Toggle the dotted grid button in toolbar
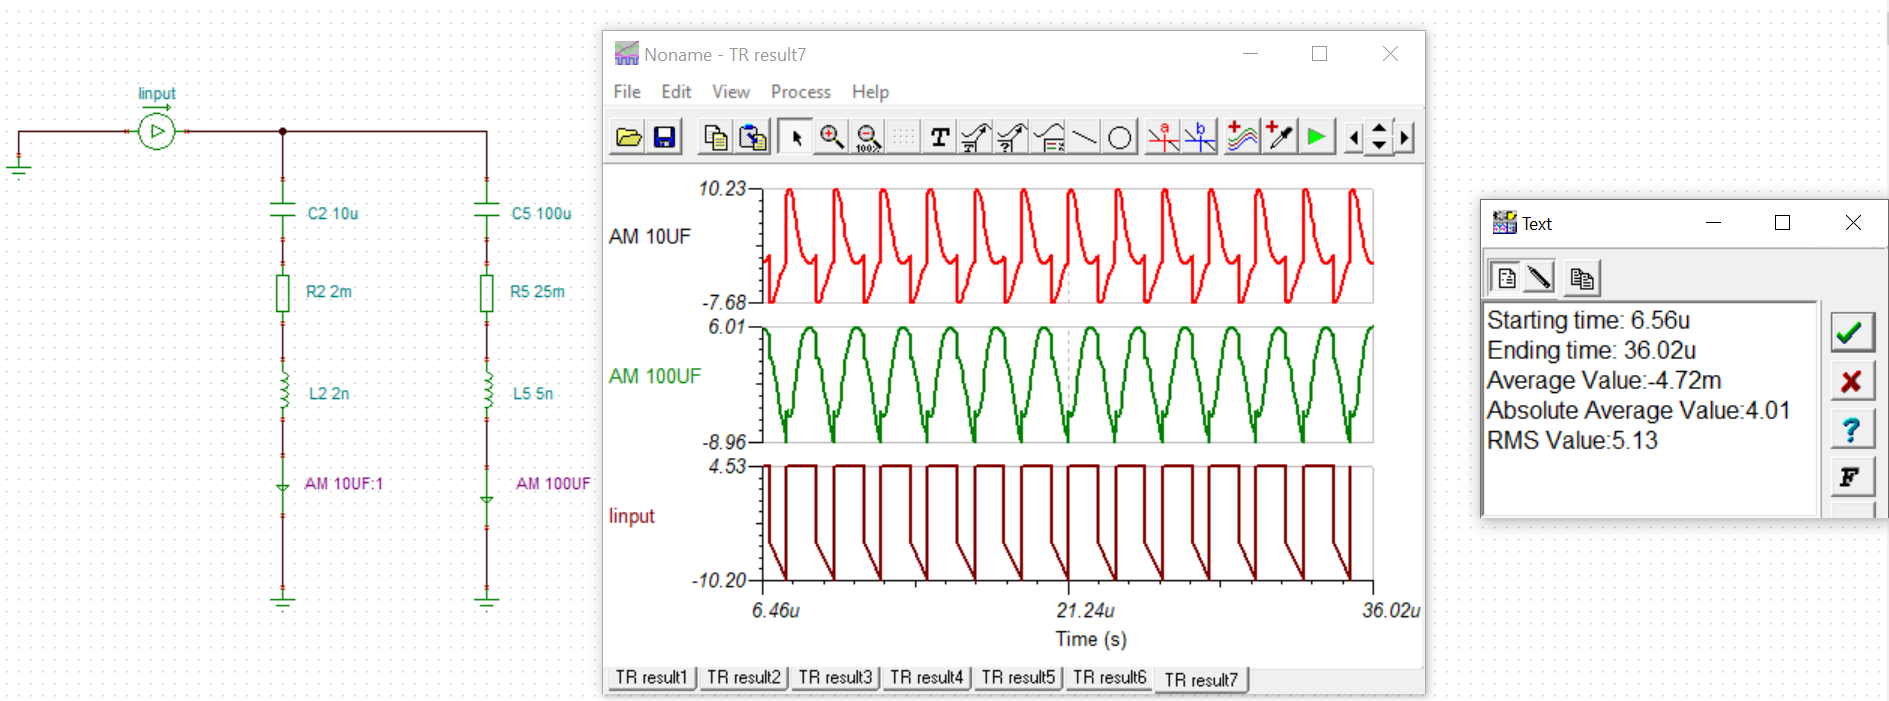 coord(903,137)
